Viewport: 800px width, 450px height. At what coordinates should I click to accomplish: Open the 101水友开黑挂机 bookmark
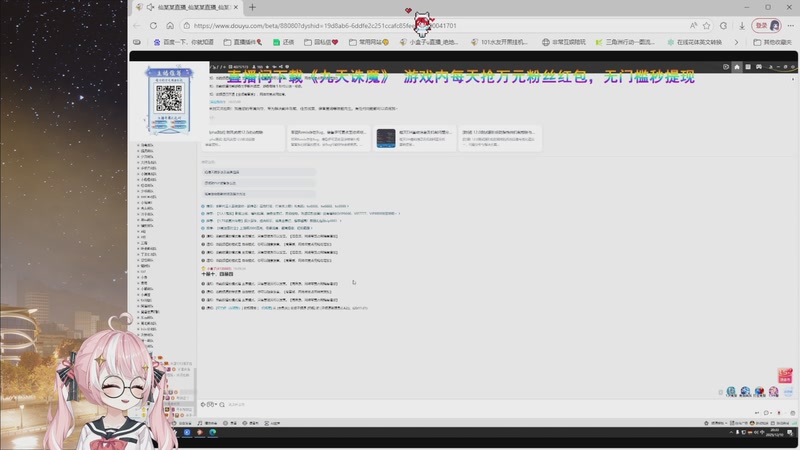pyautogui.click(x=499, y=42)
